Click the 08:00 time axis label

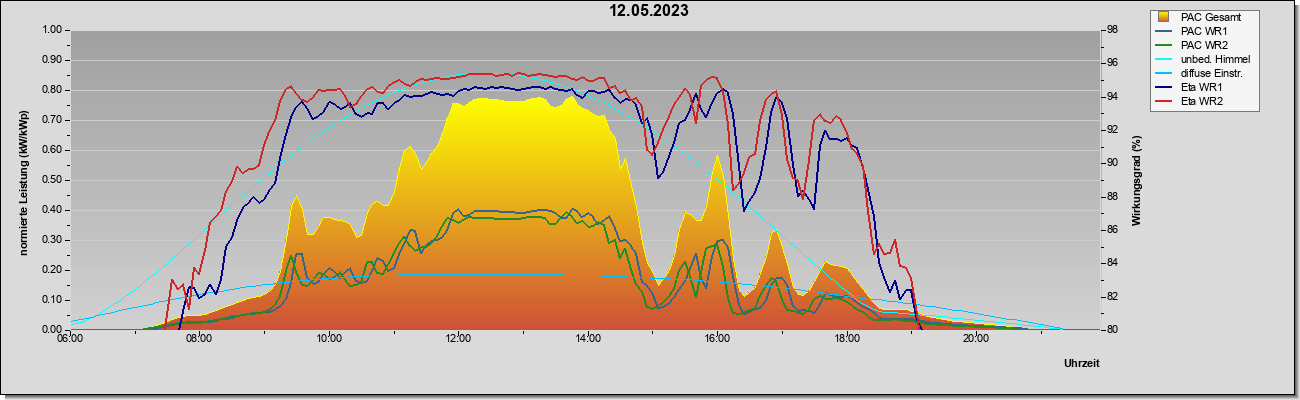coord(199,339)
